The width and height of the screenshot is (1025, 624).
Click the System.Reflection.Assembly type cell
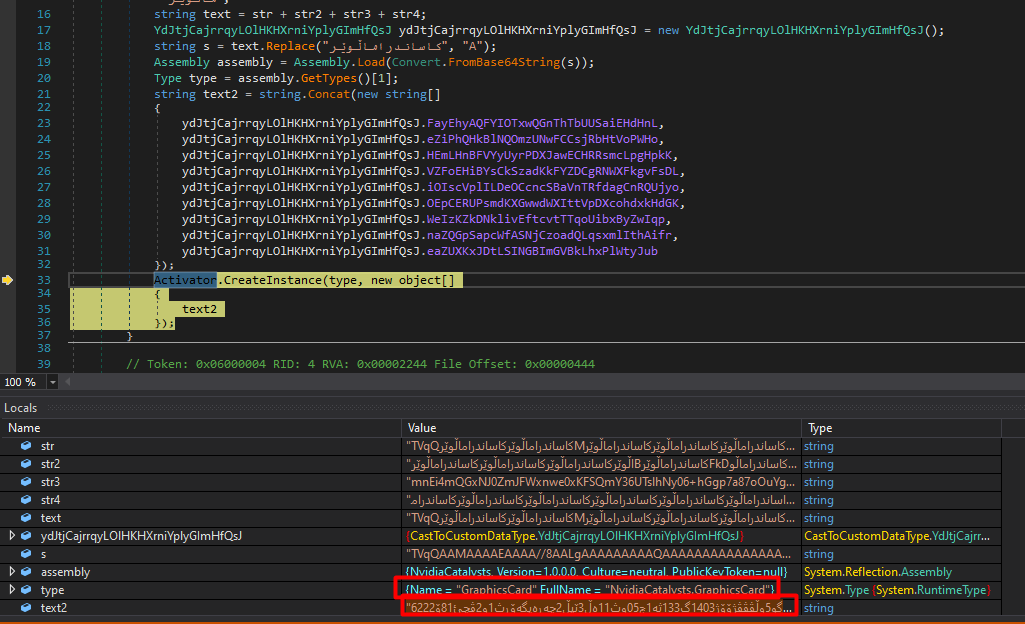pos(877,572)
